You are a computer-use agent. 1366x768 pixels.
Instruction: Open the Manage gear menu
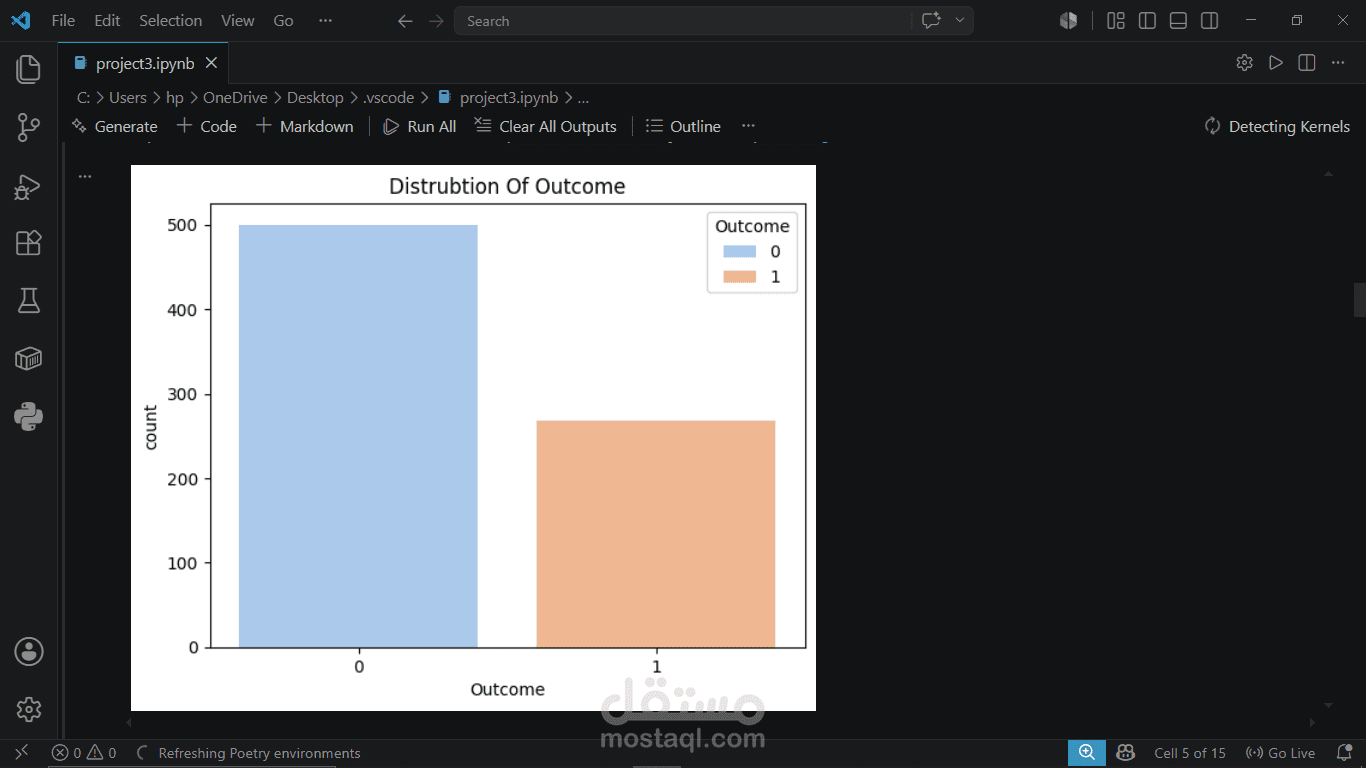pyautogui.click(x=29, y=709)
